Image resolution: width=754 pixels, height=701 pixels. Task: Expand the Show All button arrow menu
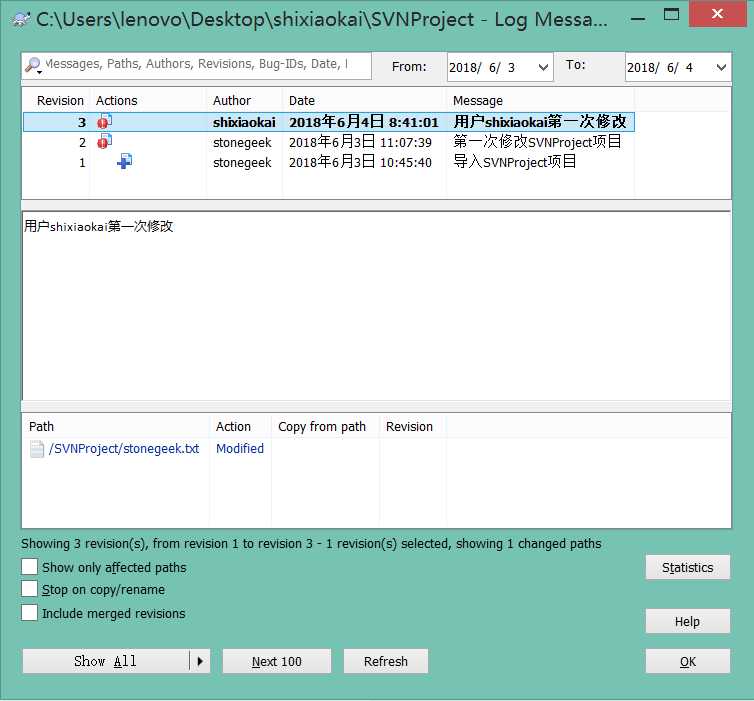(x=200, y=661)
